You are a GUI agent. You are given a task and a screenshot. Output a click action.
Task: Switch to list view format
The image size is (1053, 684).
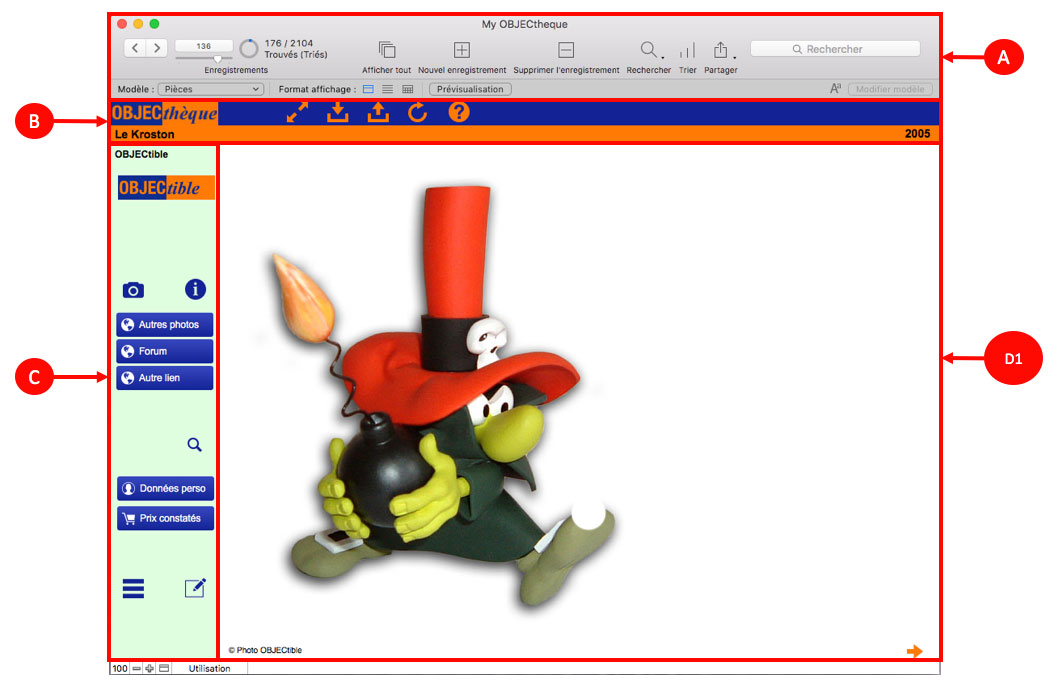tap(387, 89)
